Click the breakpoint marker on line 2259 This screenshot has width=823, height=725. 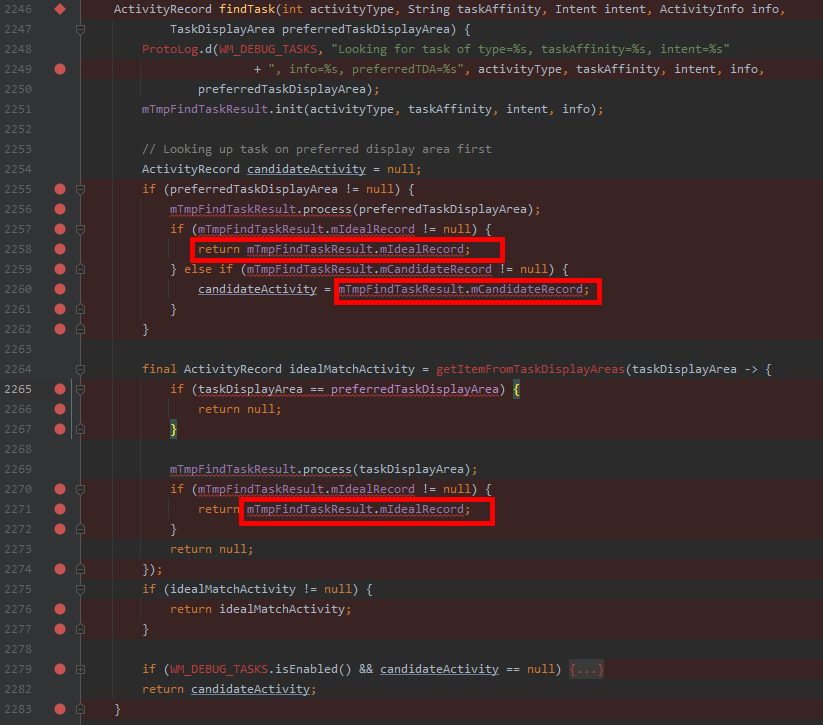coord(60,269)
